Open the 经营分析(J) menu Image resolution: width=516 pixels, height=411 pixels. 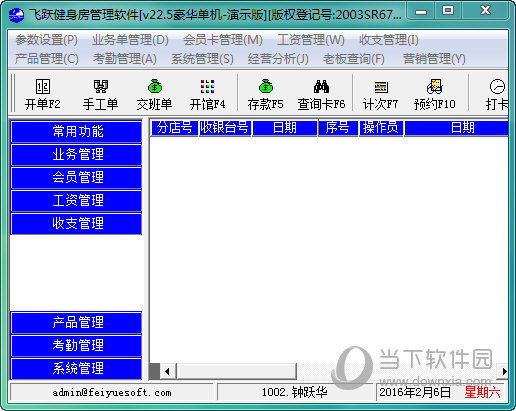click(278, 59)
